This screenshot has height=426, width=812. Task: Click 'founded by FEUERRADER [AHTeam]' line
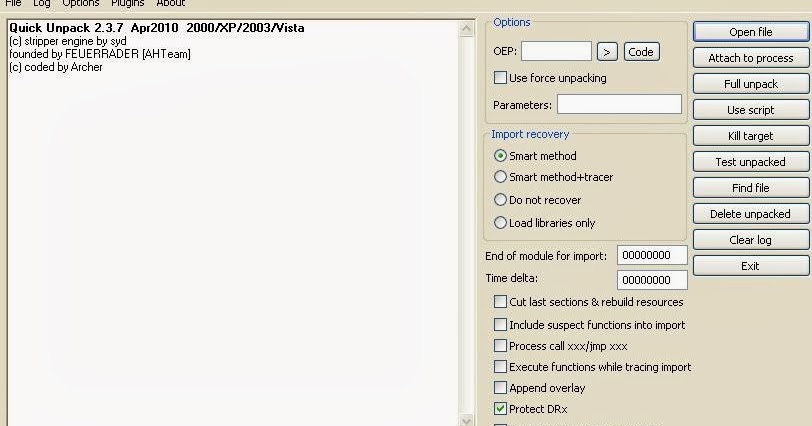coord(100,54)
